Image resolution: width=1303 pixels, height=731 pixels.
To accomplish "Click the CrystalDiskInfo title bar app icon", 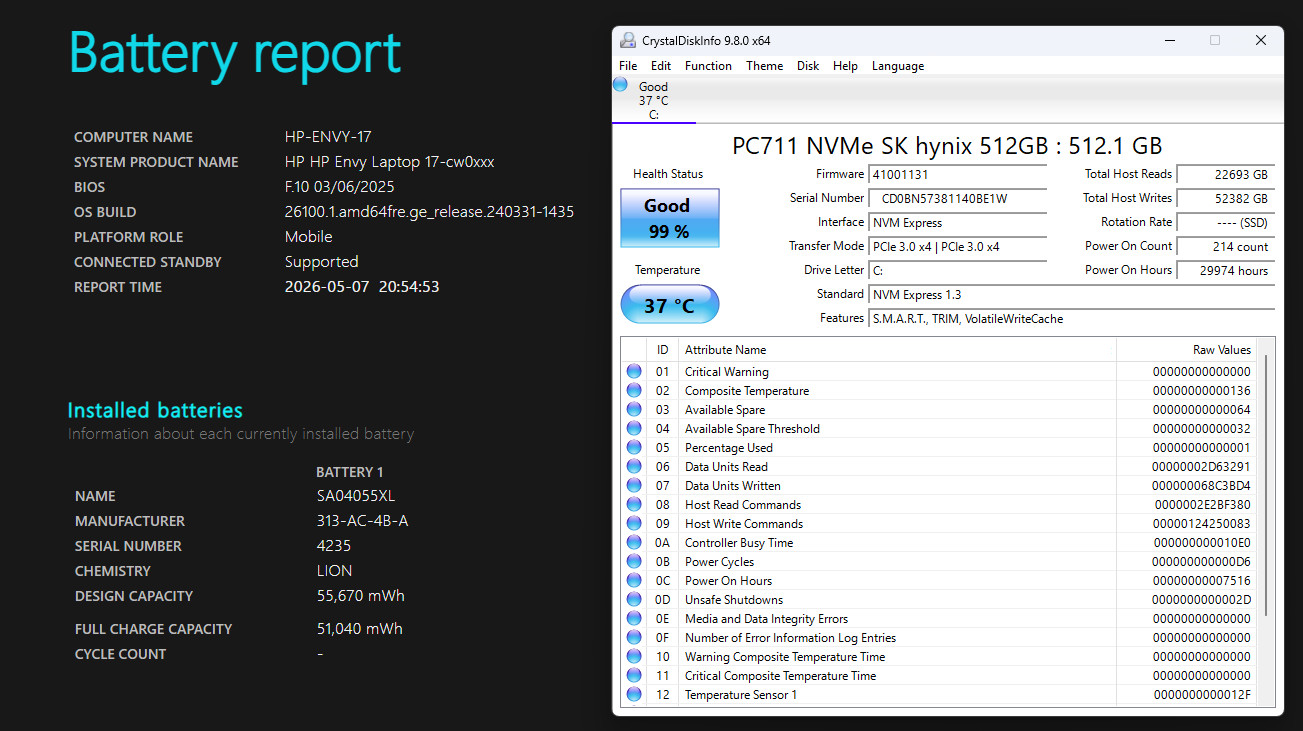I will click(x=627, y=40).
